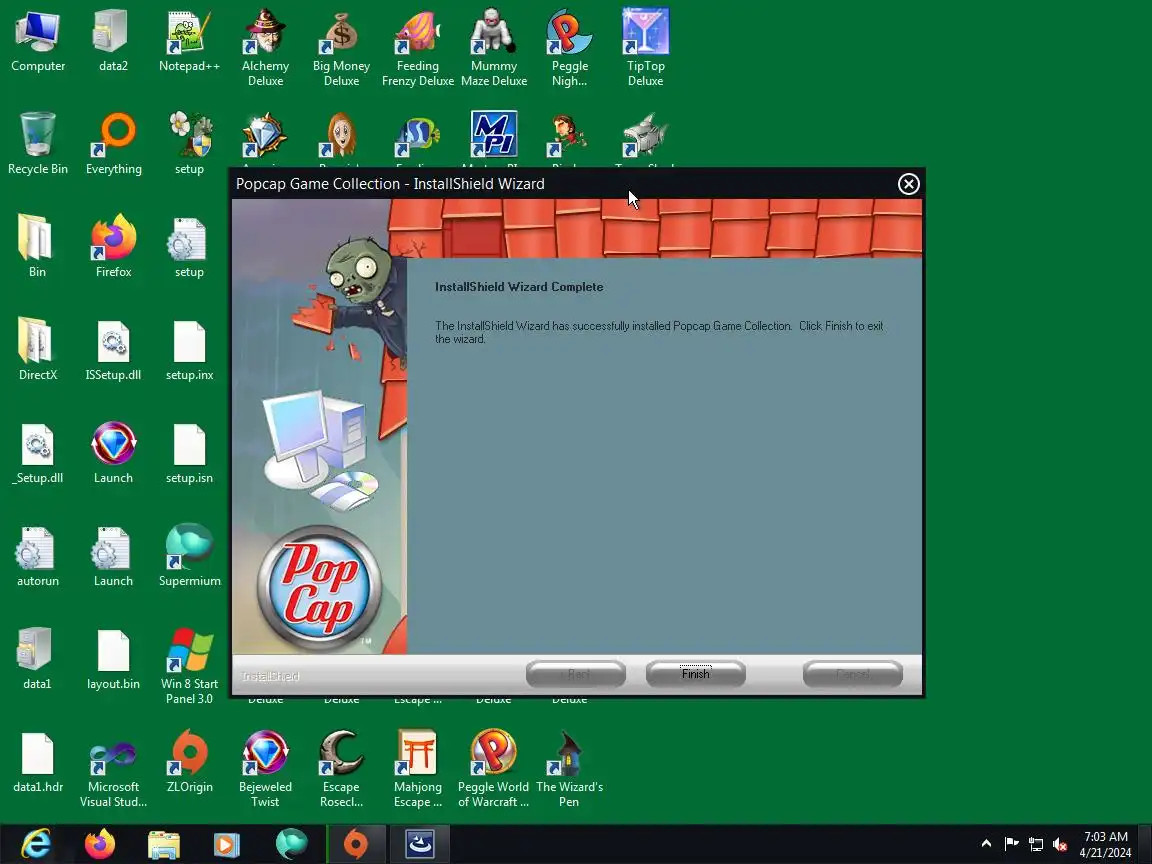
Task: Open Peggle World of Warcraft shortcut
Action: [494, 769]
